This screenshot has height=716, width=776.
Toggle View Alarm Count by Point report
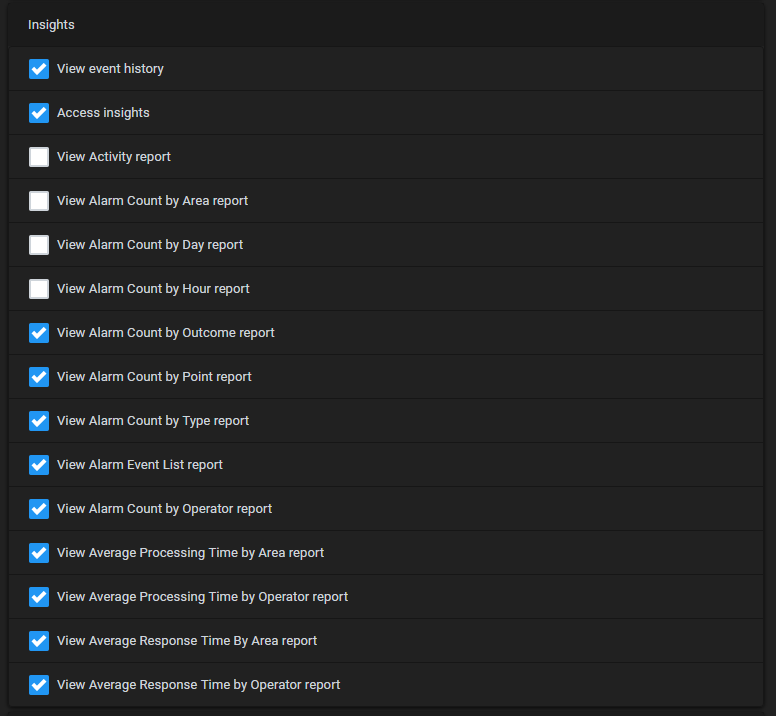tap(39, 377)
